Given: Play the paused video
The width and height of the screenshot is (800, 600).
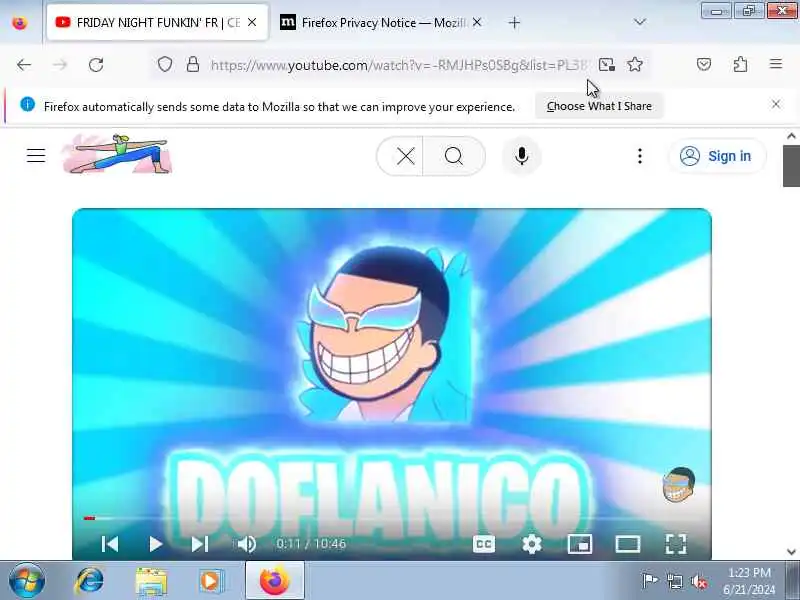Looking at the screenshot, I should click(155, 544).
